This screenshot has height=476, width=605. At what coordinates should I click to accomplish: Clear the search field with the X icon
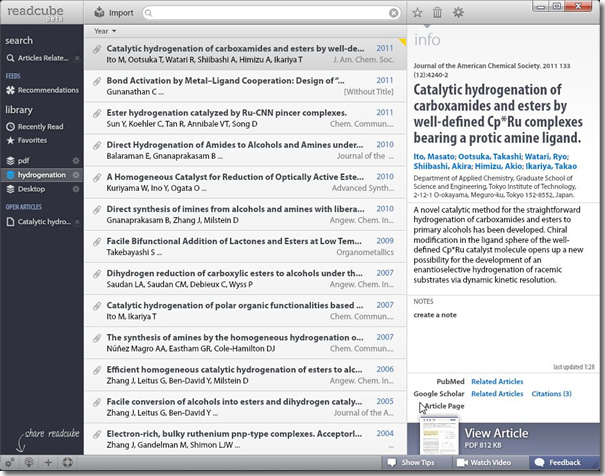click(393, 13)
